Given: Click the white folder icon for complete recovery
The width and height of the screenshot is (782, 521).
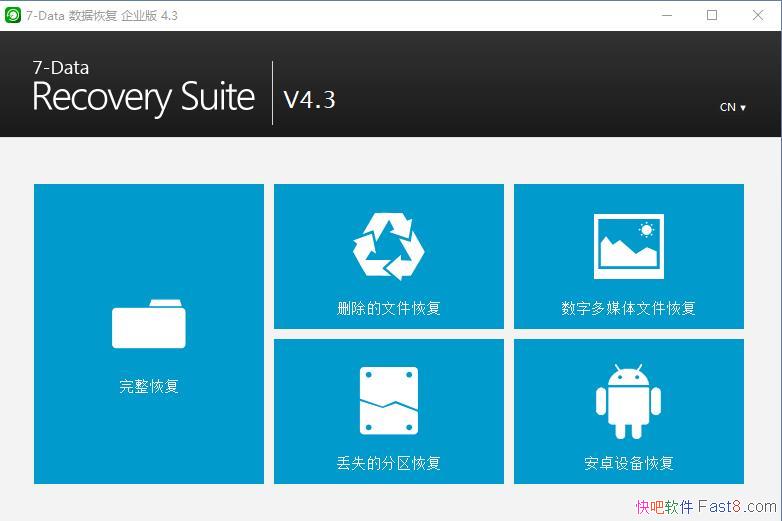Looking at the screenshot, I should coord(149,324).
